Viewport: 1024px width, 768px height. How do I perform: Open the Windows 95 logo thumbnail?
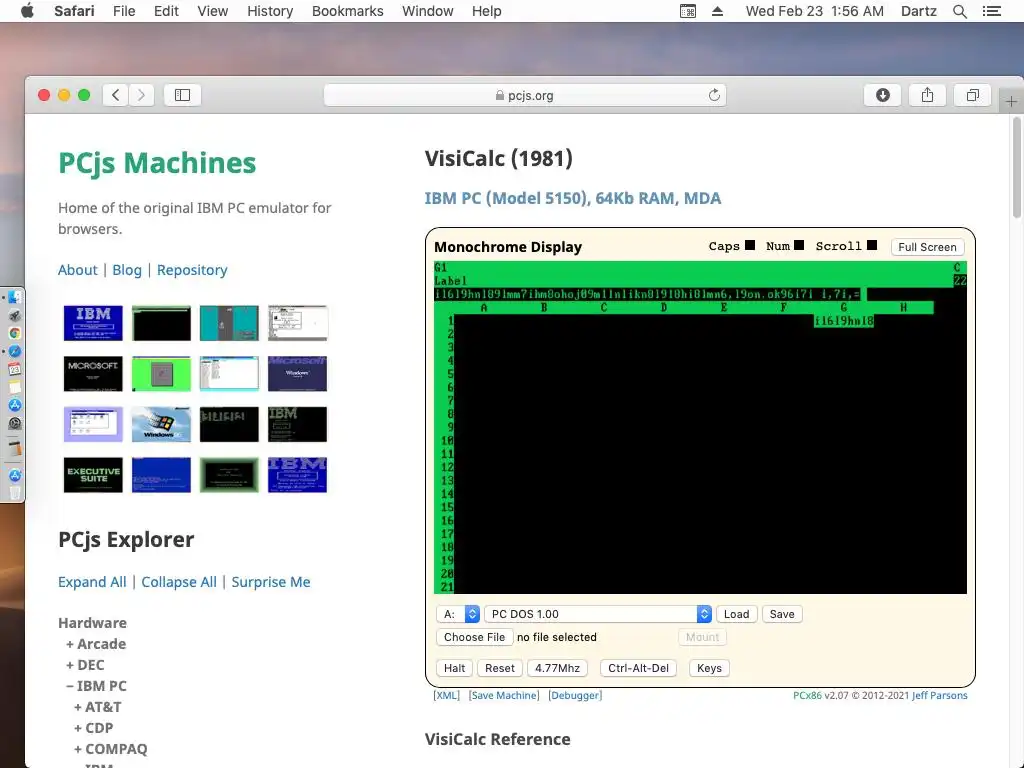pyautogui.click(x=161, y=424)
